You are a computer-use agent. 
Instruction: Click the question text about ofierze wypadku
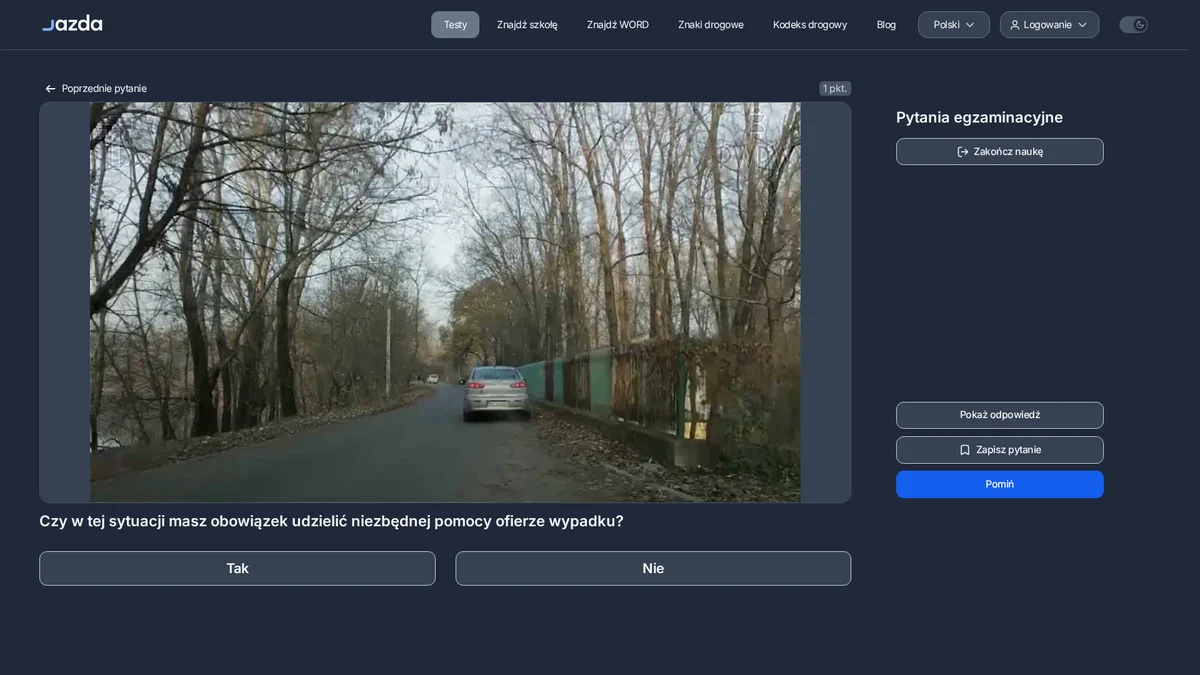(x=331, y=521)
